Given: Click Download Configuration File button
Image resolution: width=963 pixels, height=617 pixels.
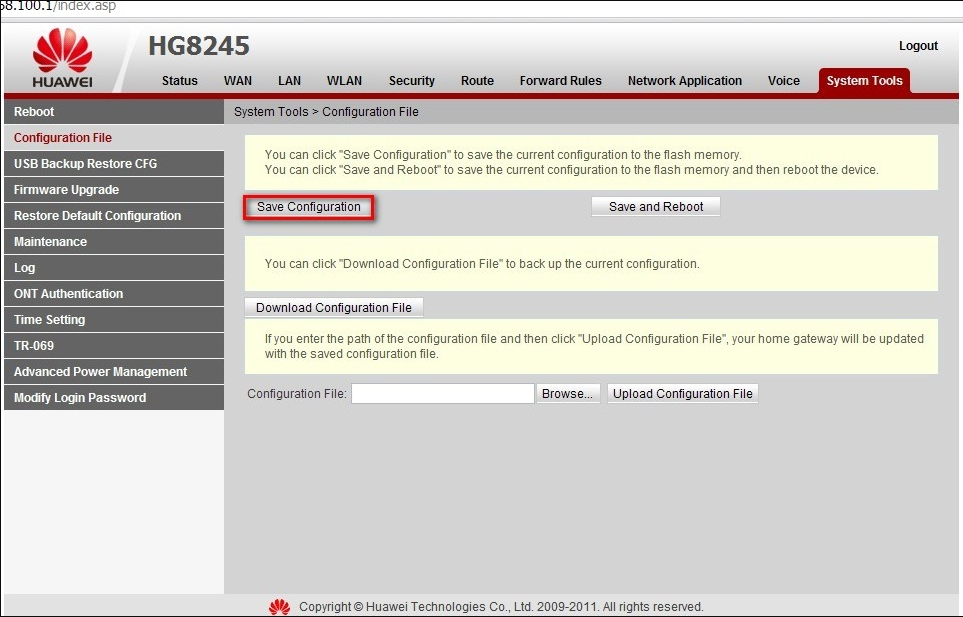Looking at the screenshot, I should pos(334,308).
